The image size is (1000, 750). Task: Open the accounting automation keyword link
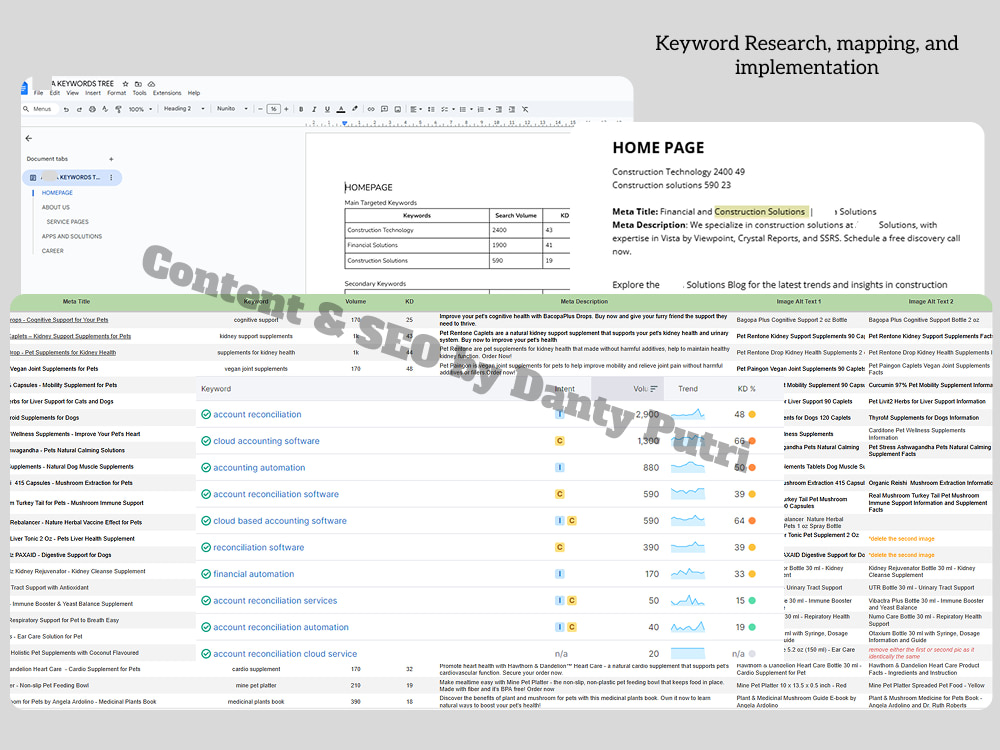pos(259,468)
